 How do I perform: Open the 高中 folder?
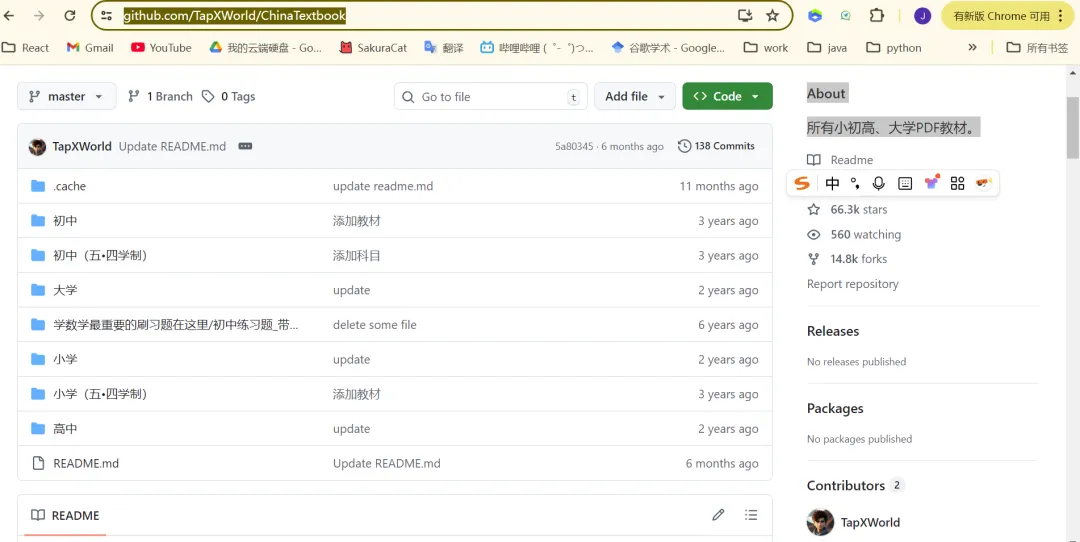65,428
